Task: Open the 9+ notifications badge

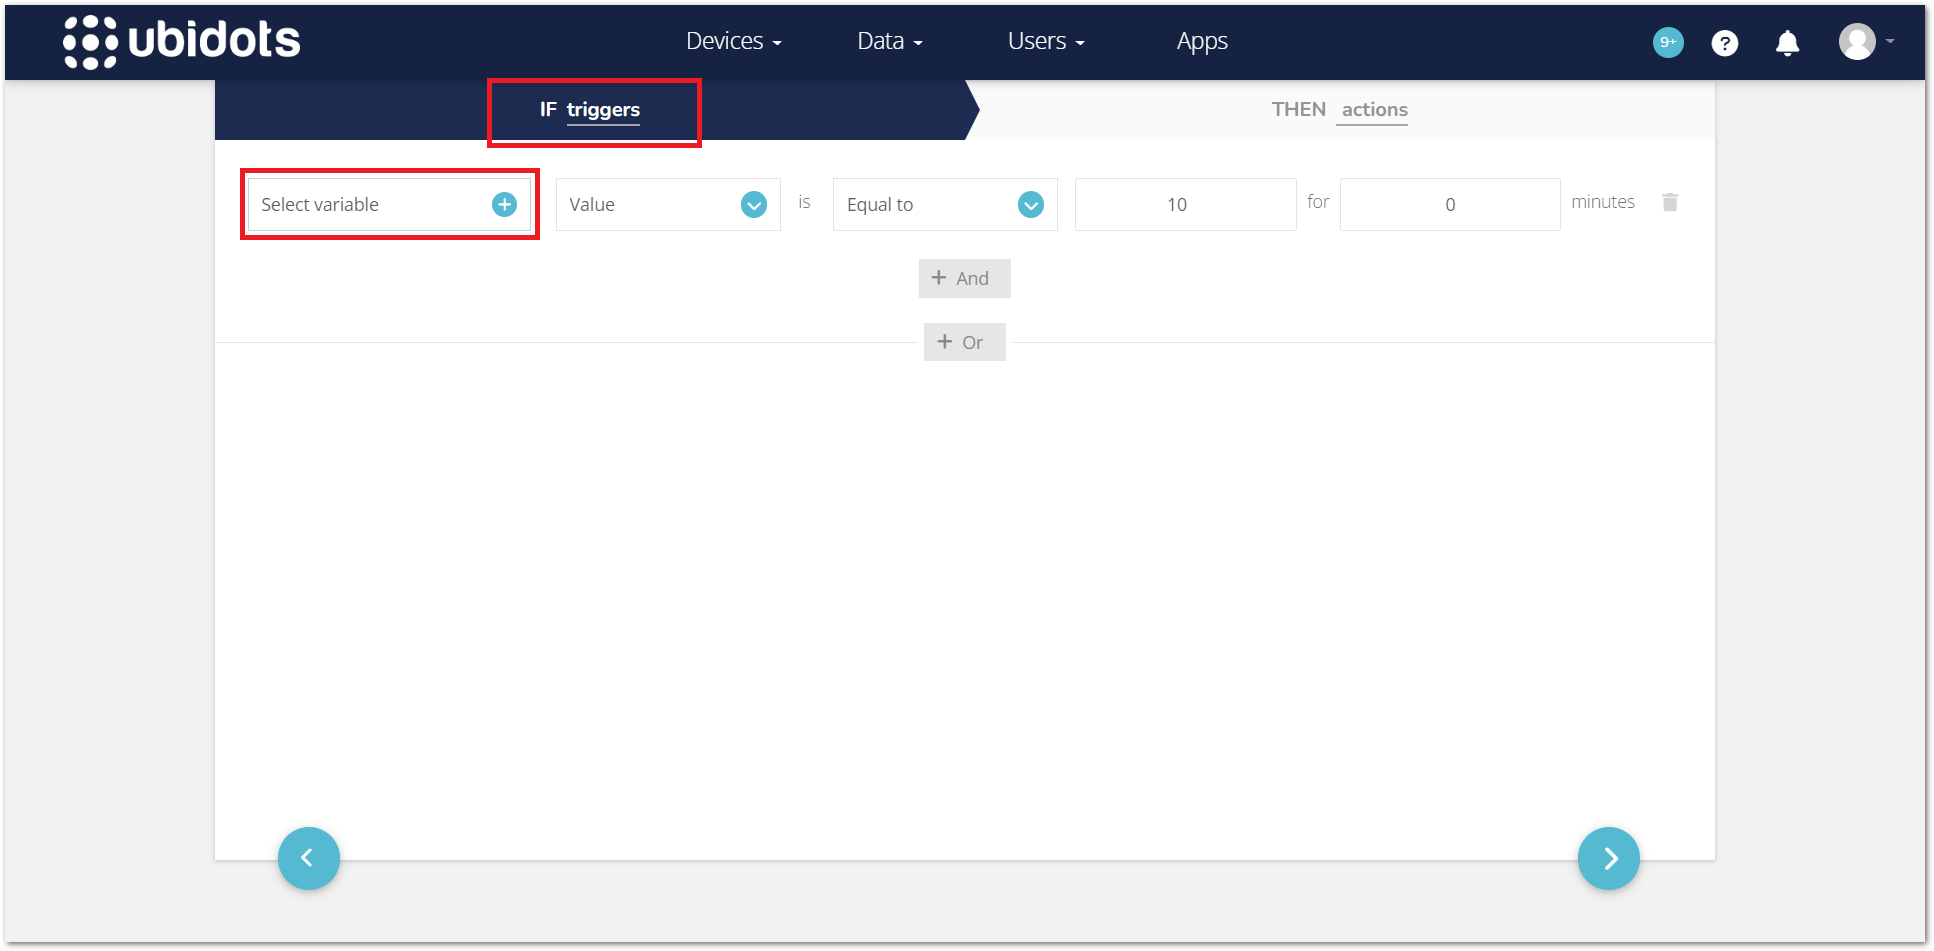Action: 1667,42
